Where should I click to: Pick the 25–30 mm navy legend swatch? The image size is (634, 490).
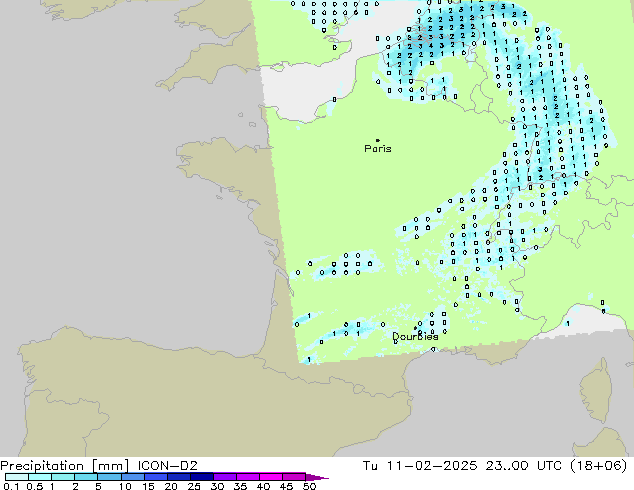[201, 477]
